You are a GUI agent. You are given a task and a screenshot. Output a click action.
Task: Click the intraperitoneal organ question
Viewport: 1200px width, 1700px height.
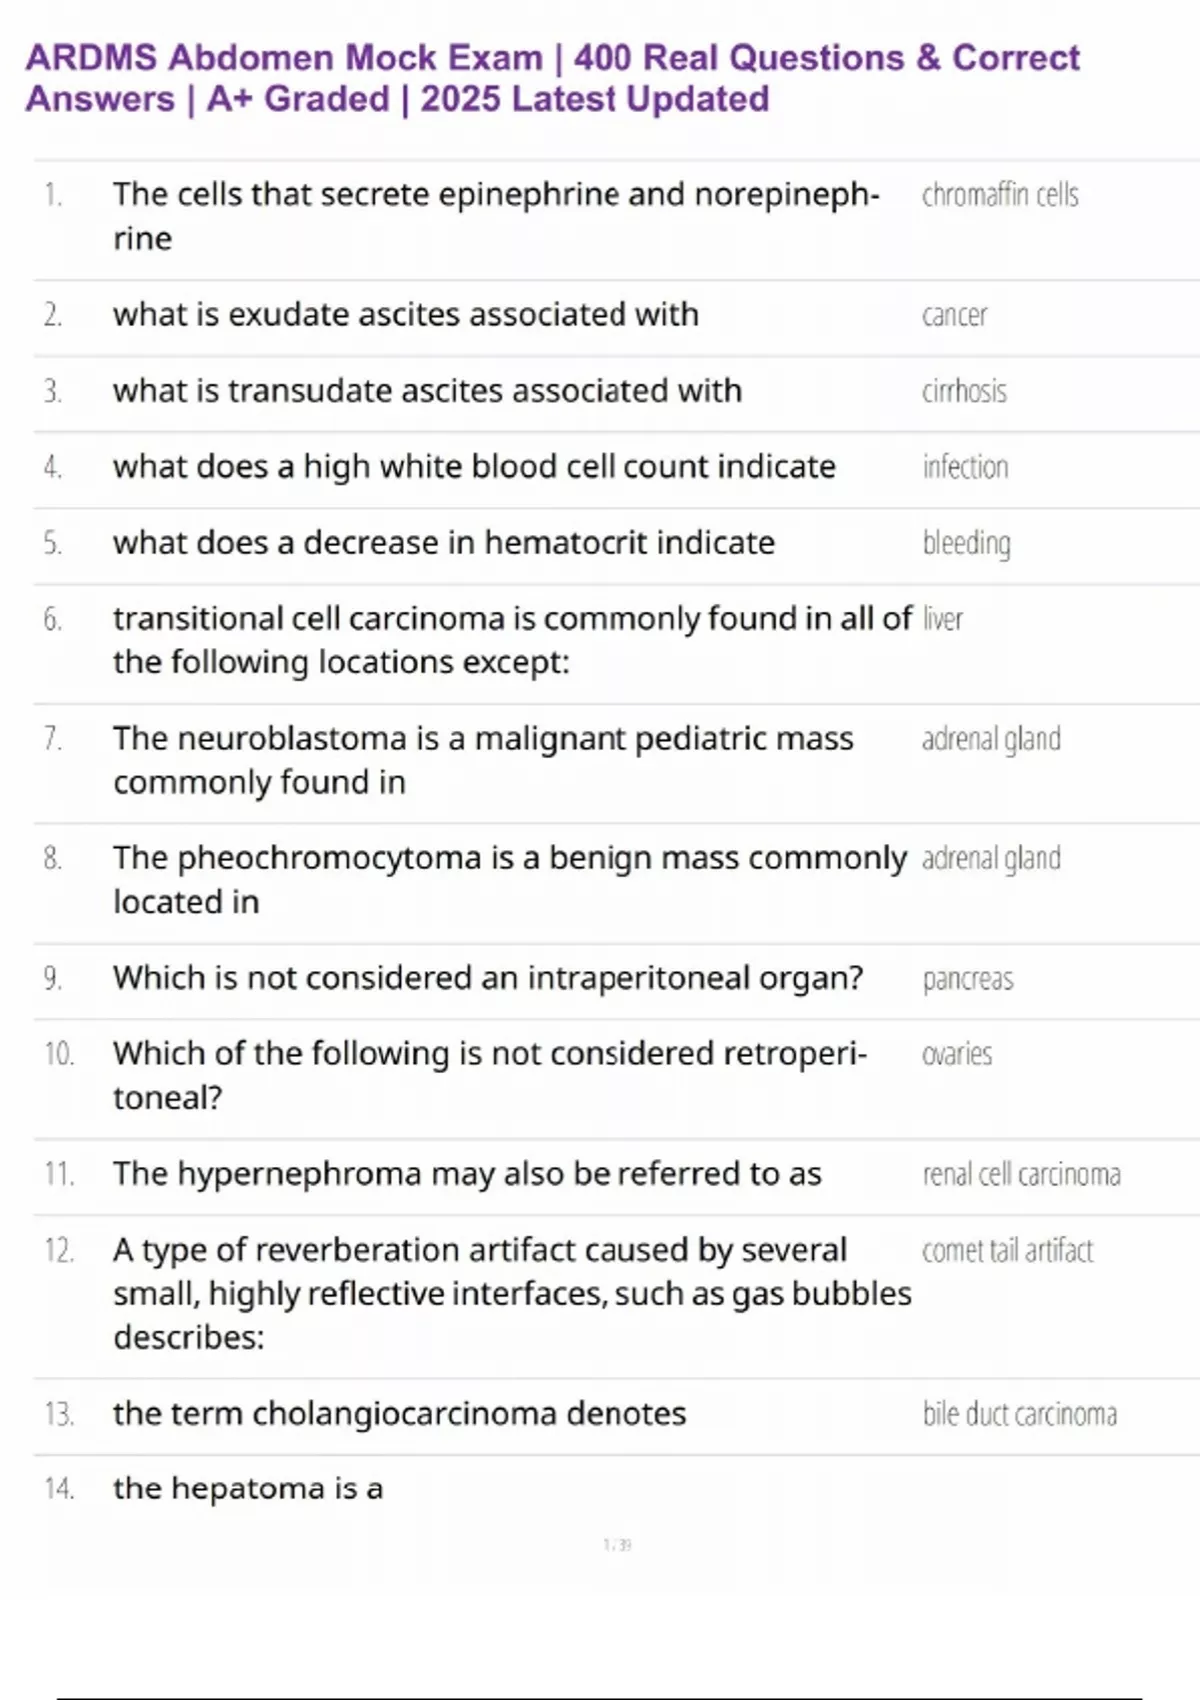click(487, 978)
